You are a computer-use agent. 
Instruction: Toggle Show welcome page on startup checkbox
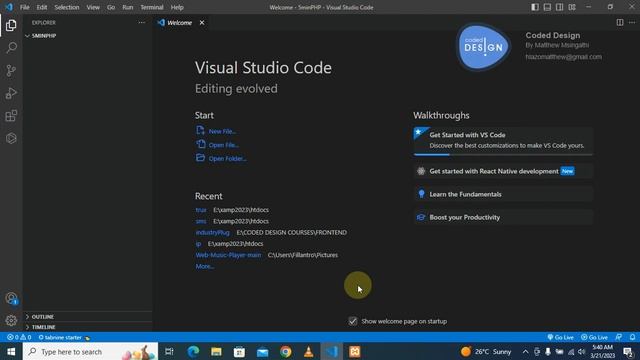coord(353,321)
